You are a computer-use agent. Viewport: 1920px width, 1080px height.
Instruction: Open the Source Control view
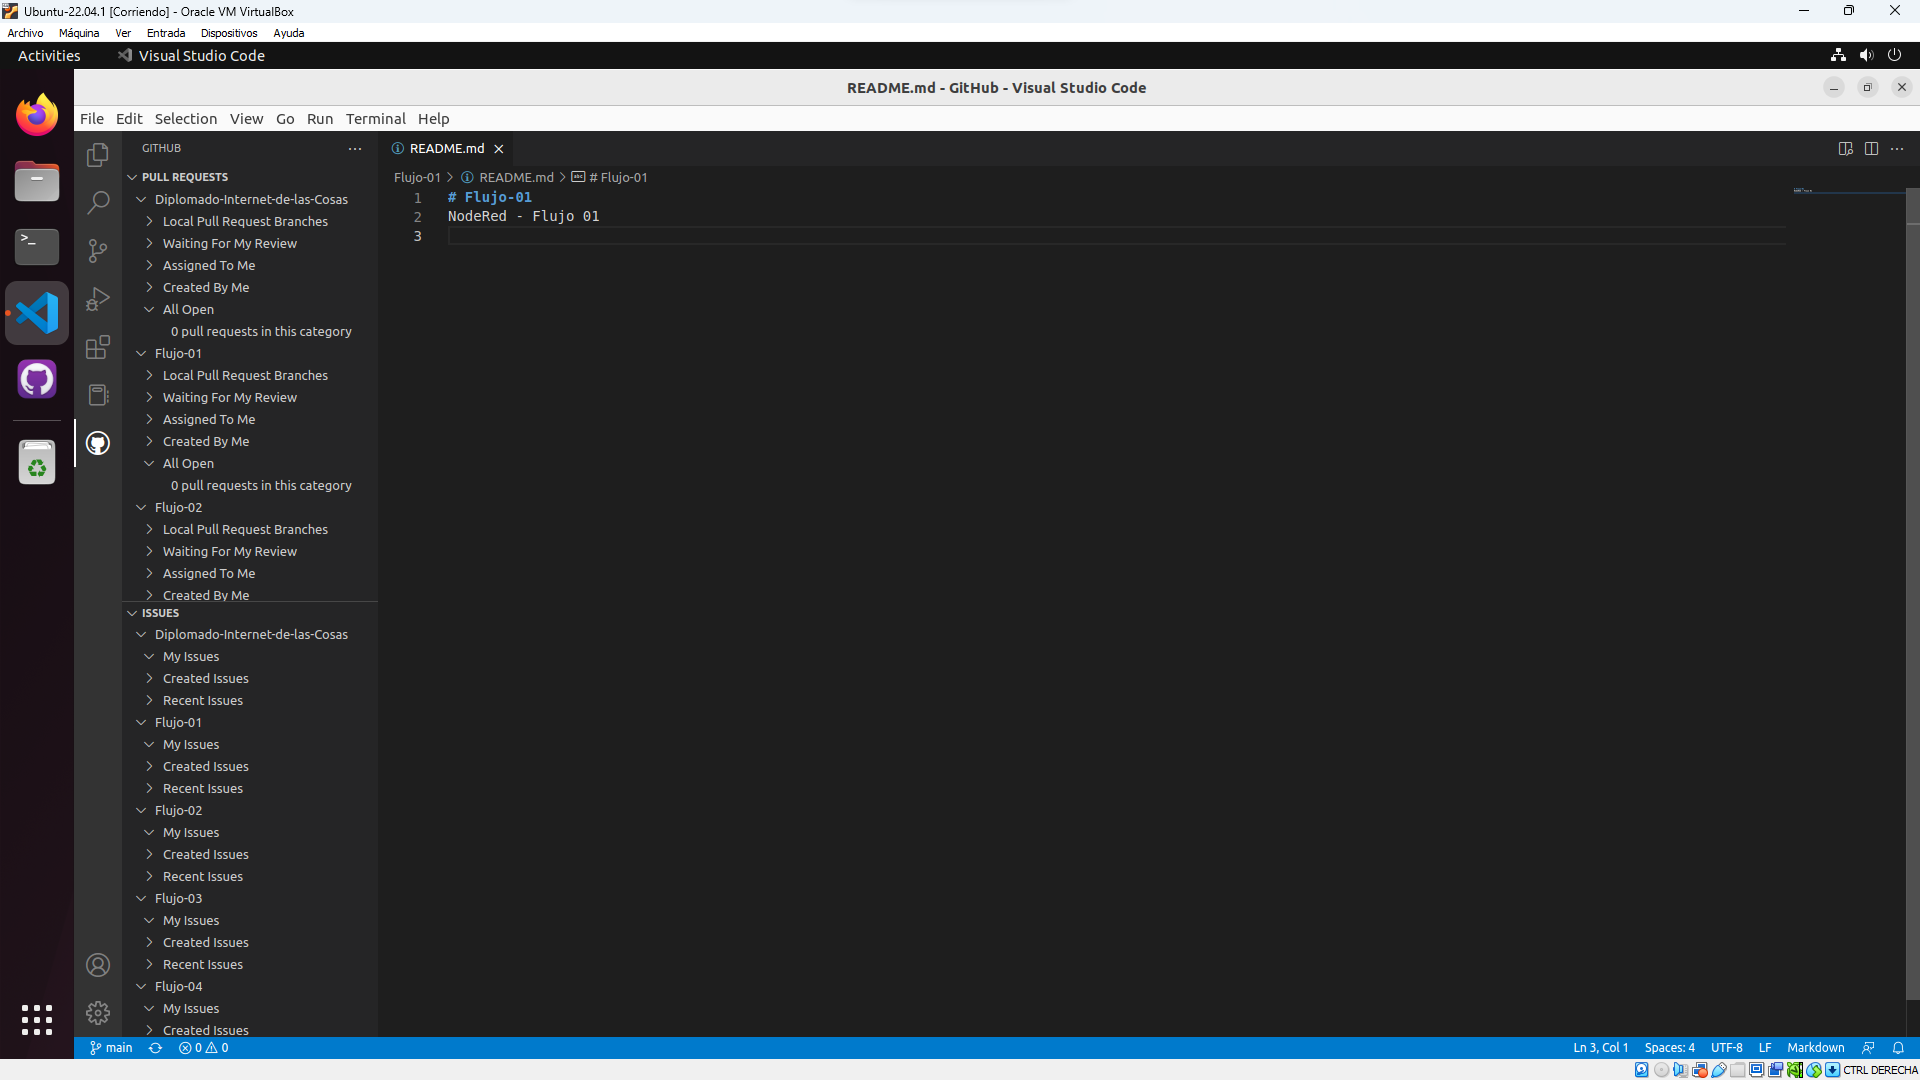pos(98,251)
